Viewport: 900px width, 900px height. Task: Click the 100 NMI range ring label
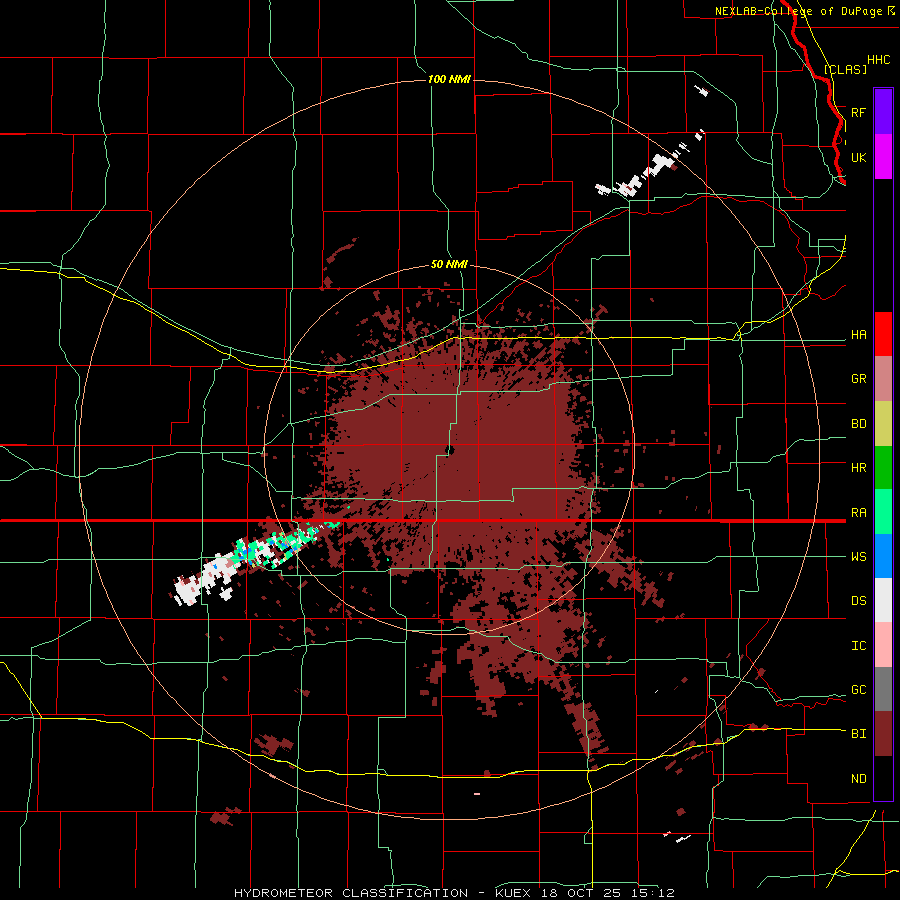click(449, 79)
